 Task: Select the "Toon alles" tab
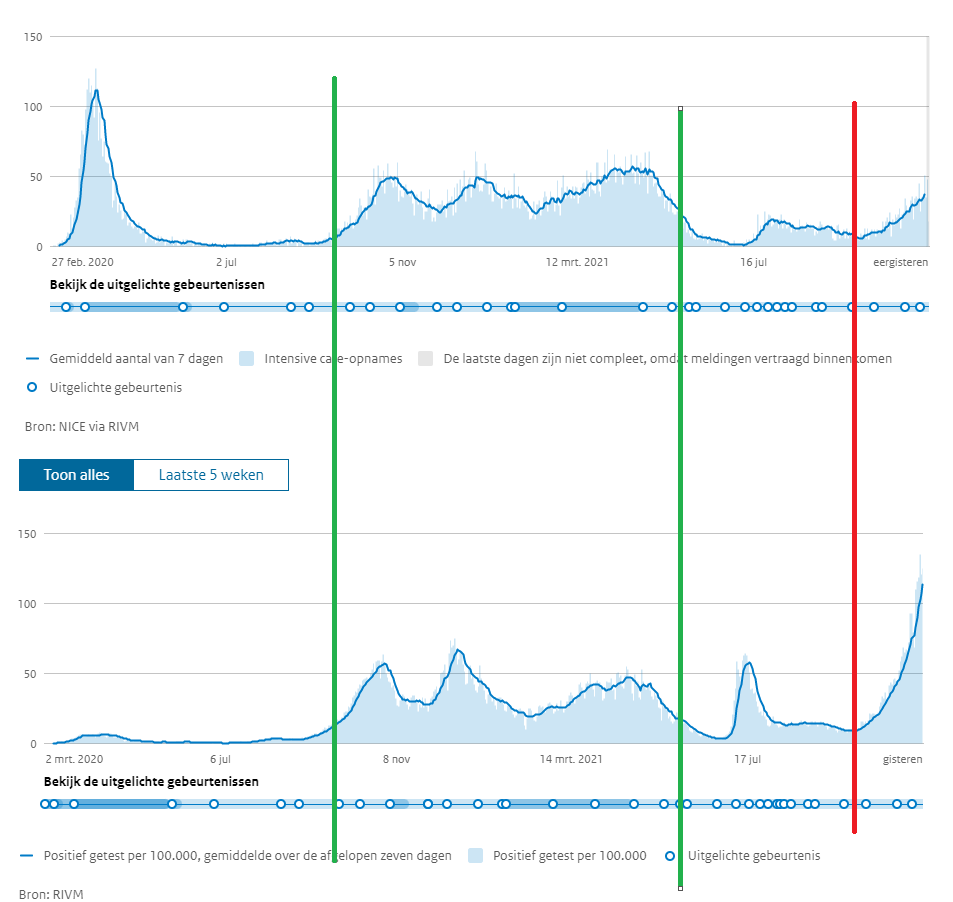point(76,475)
